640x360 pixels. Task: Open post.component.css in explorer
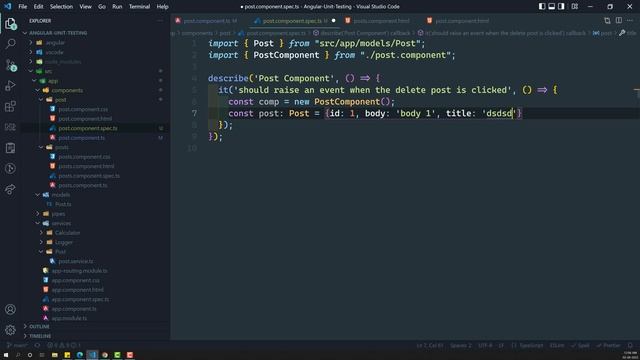tap(83, 109)
